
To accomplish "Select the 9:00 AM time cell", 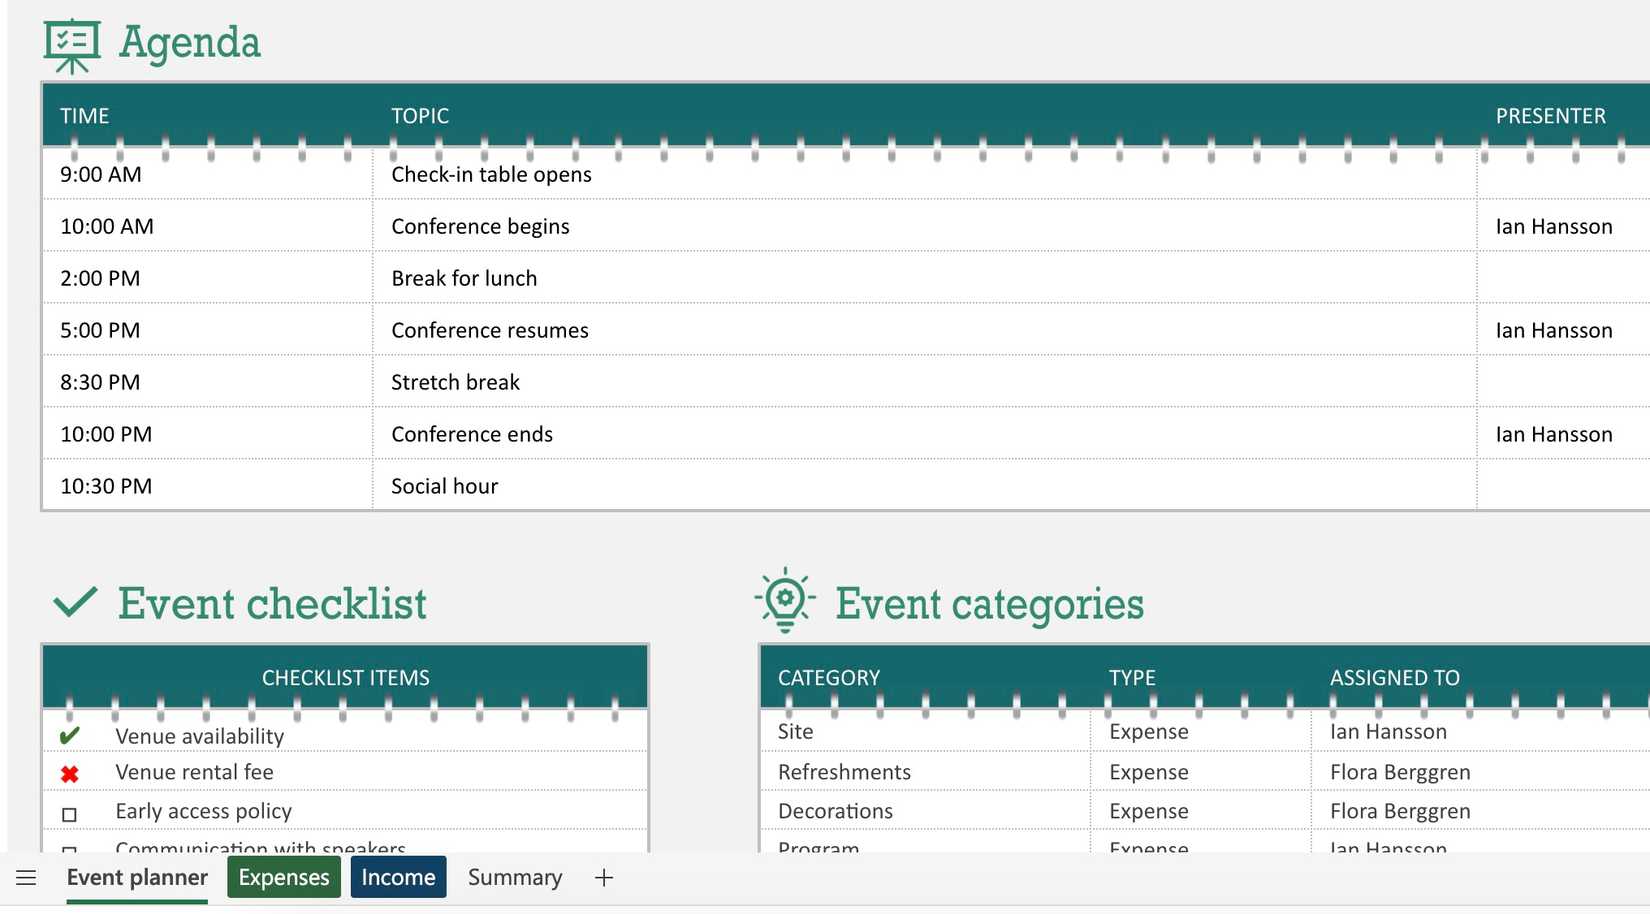I will [101, 173].
